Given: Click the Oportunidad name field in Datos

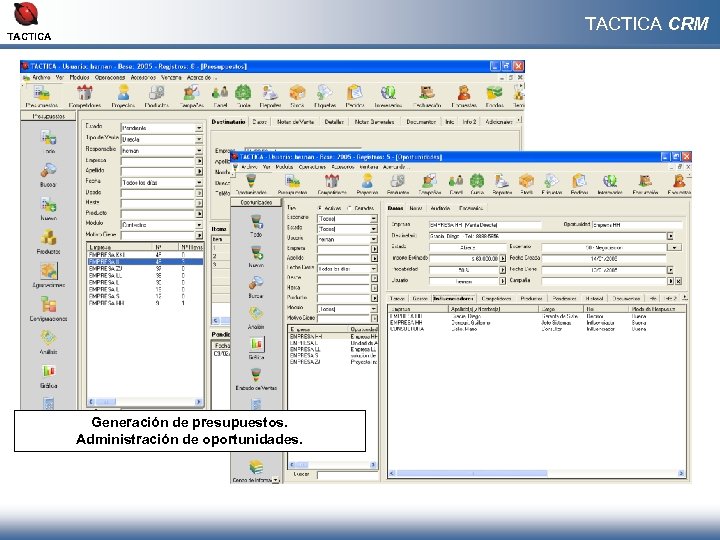Looking at the screenshot, I should point(637,225).
